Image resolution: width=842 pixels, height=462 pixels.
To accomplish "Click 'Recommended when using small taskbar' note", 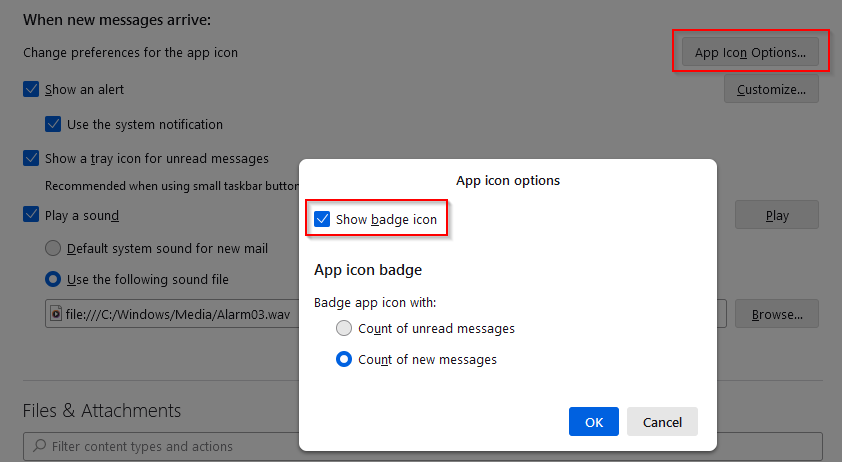I will click(x=172, y=186).
